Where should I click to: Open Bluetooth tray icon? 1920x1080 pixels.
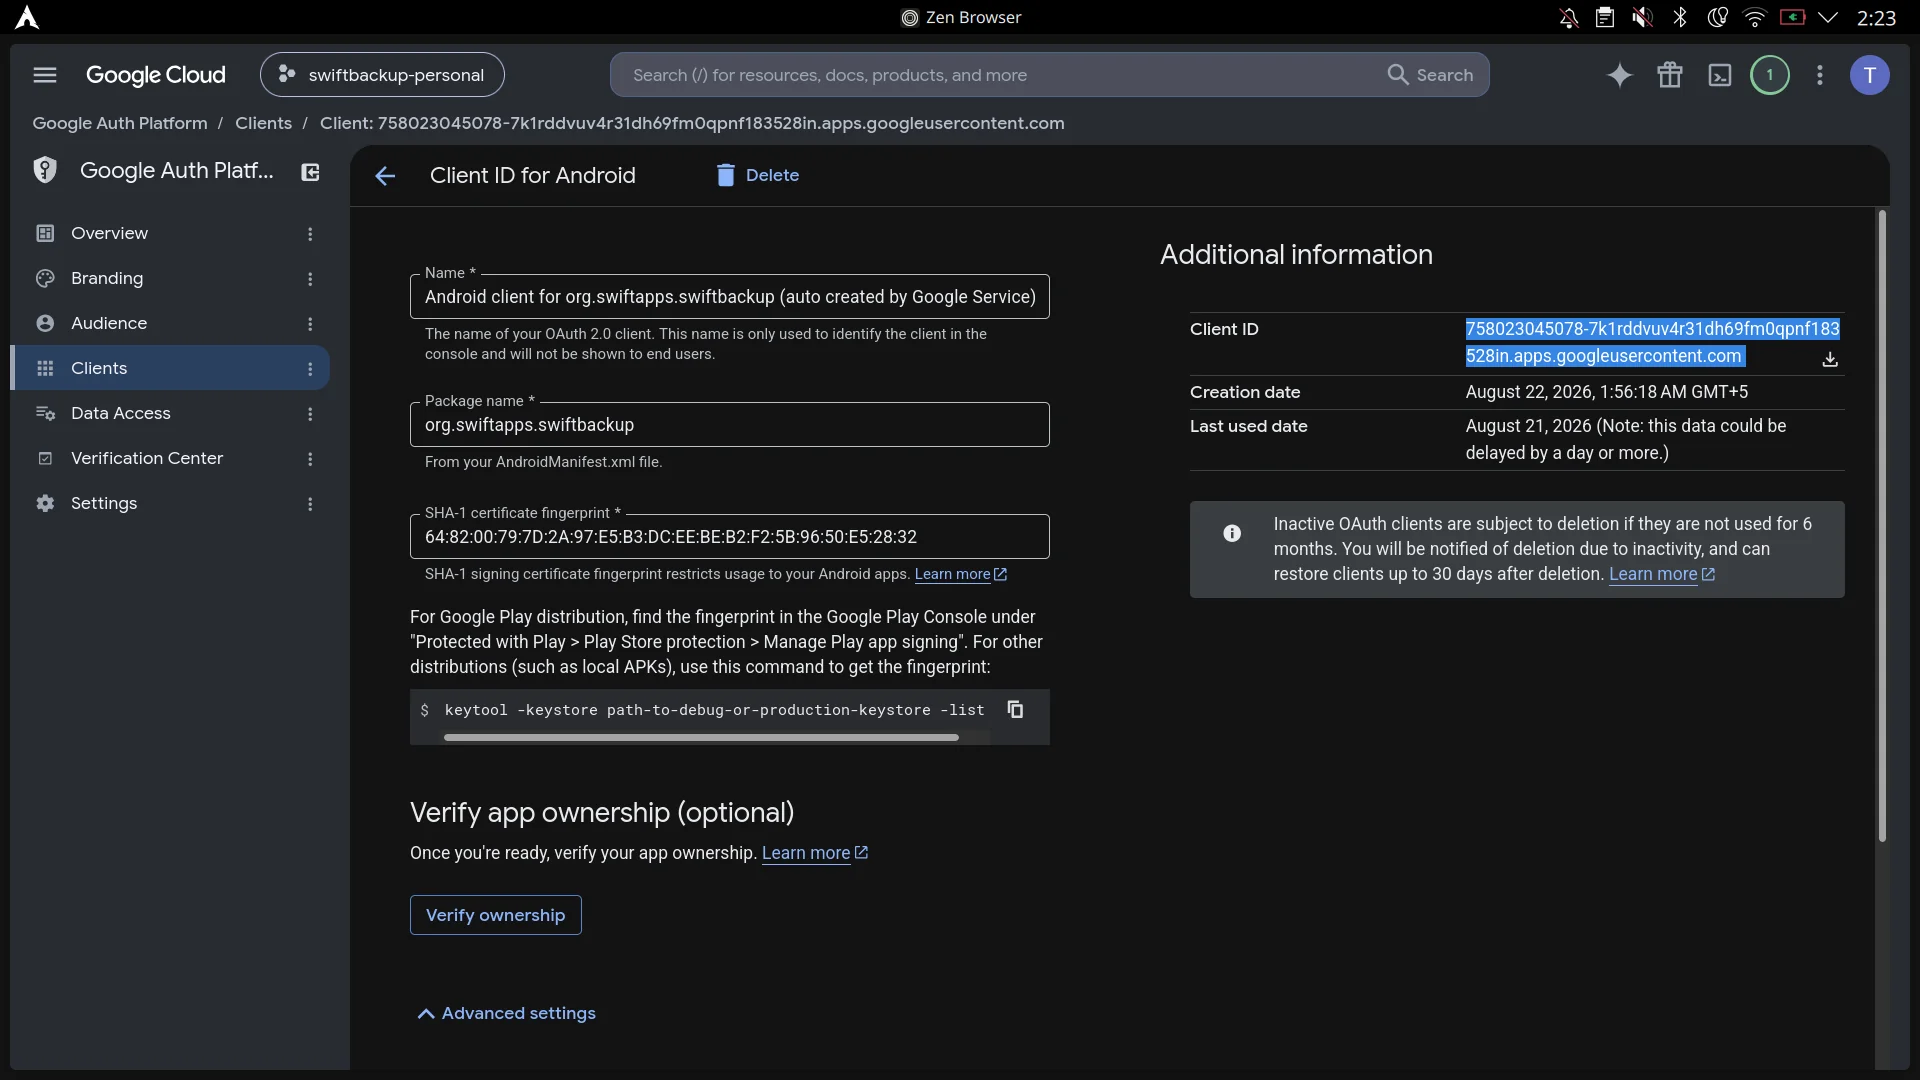tap(1680, 18)
